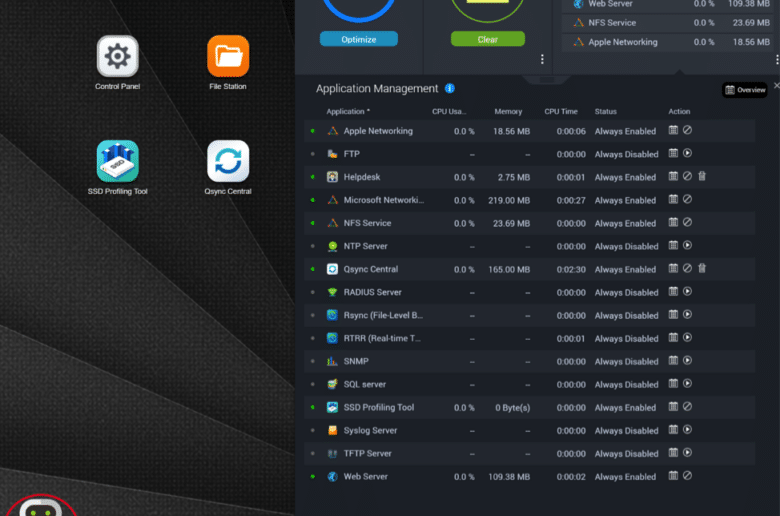Open schedule icon for Syslog Server
The height and width of the screenshot is (516, 780).
tap(673, 430)
